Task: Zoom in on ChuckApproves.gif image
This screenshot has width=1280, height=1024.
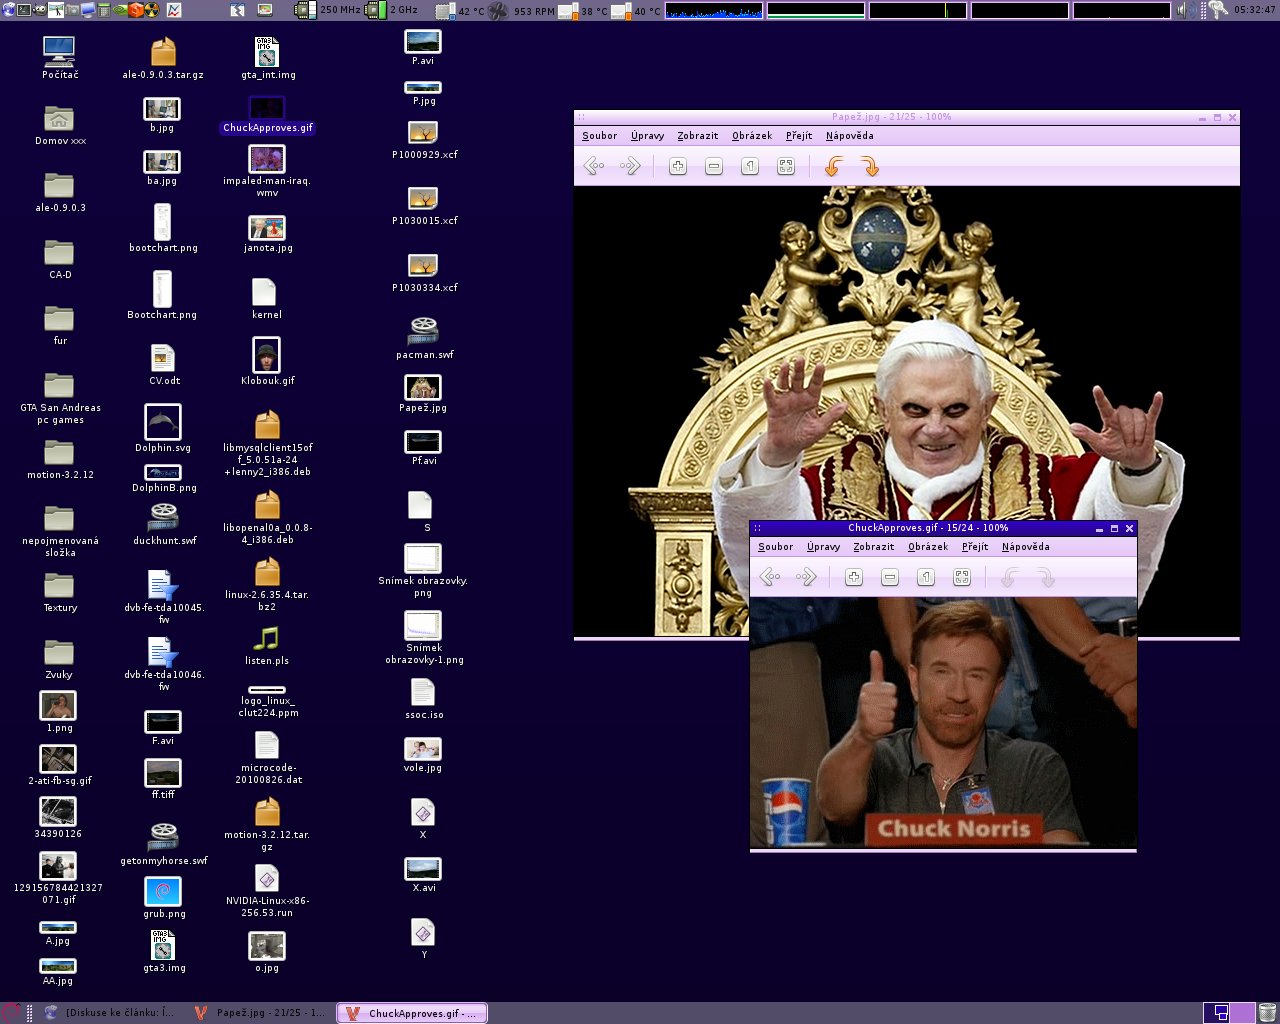Action: 854,577
